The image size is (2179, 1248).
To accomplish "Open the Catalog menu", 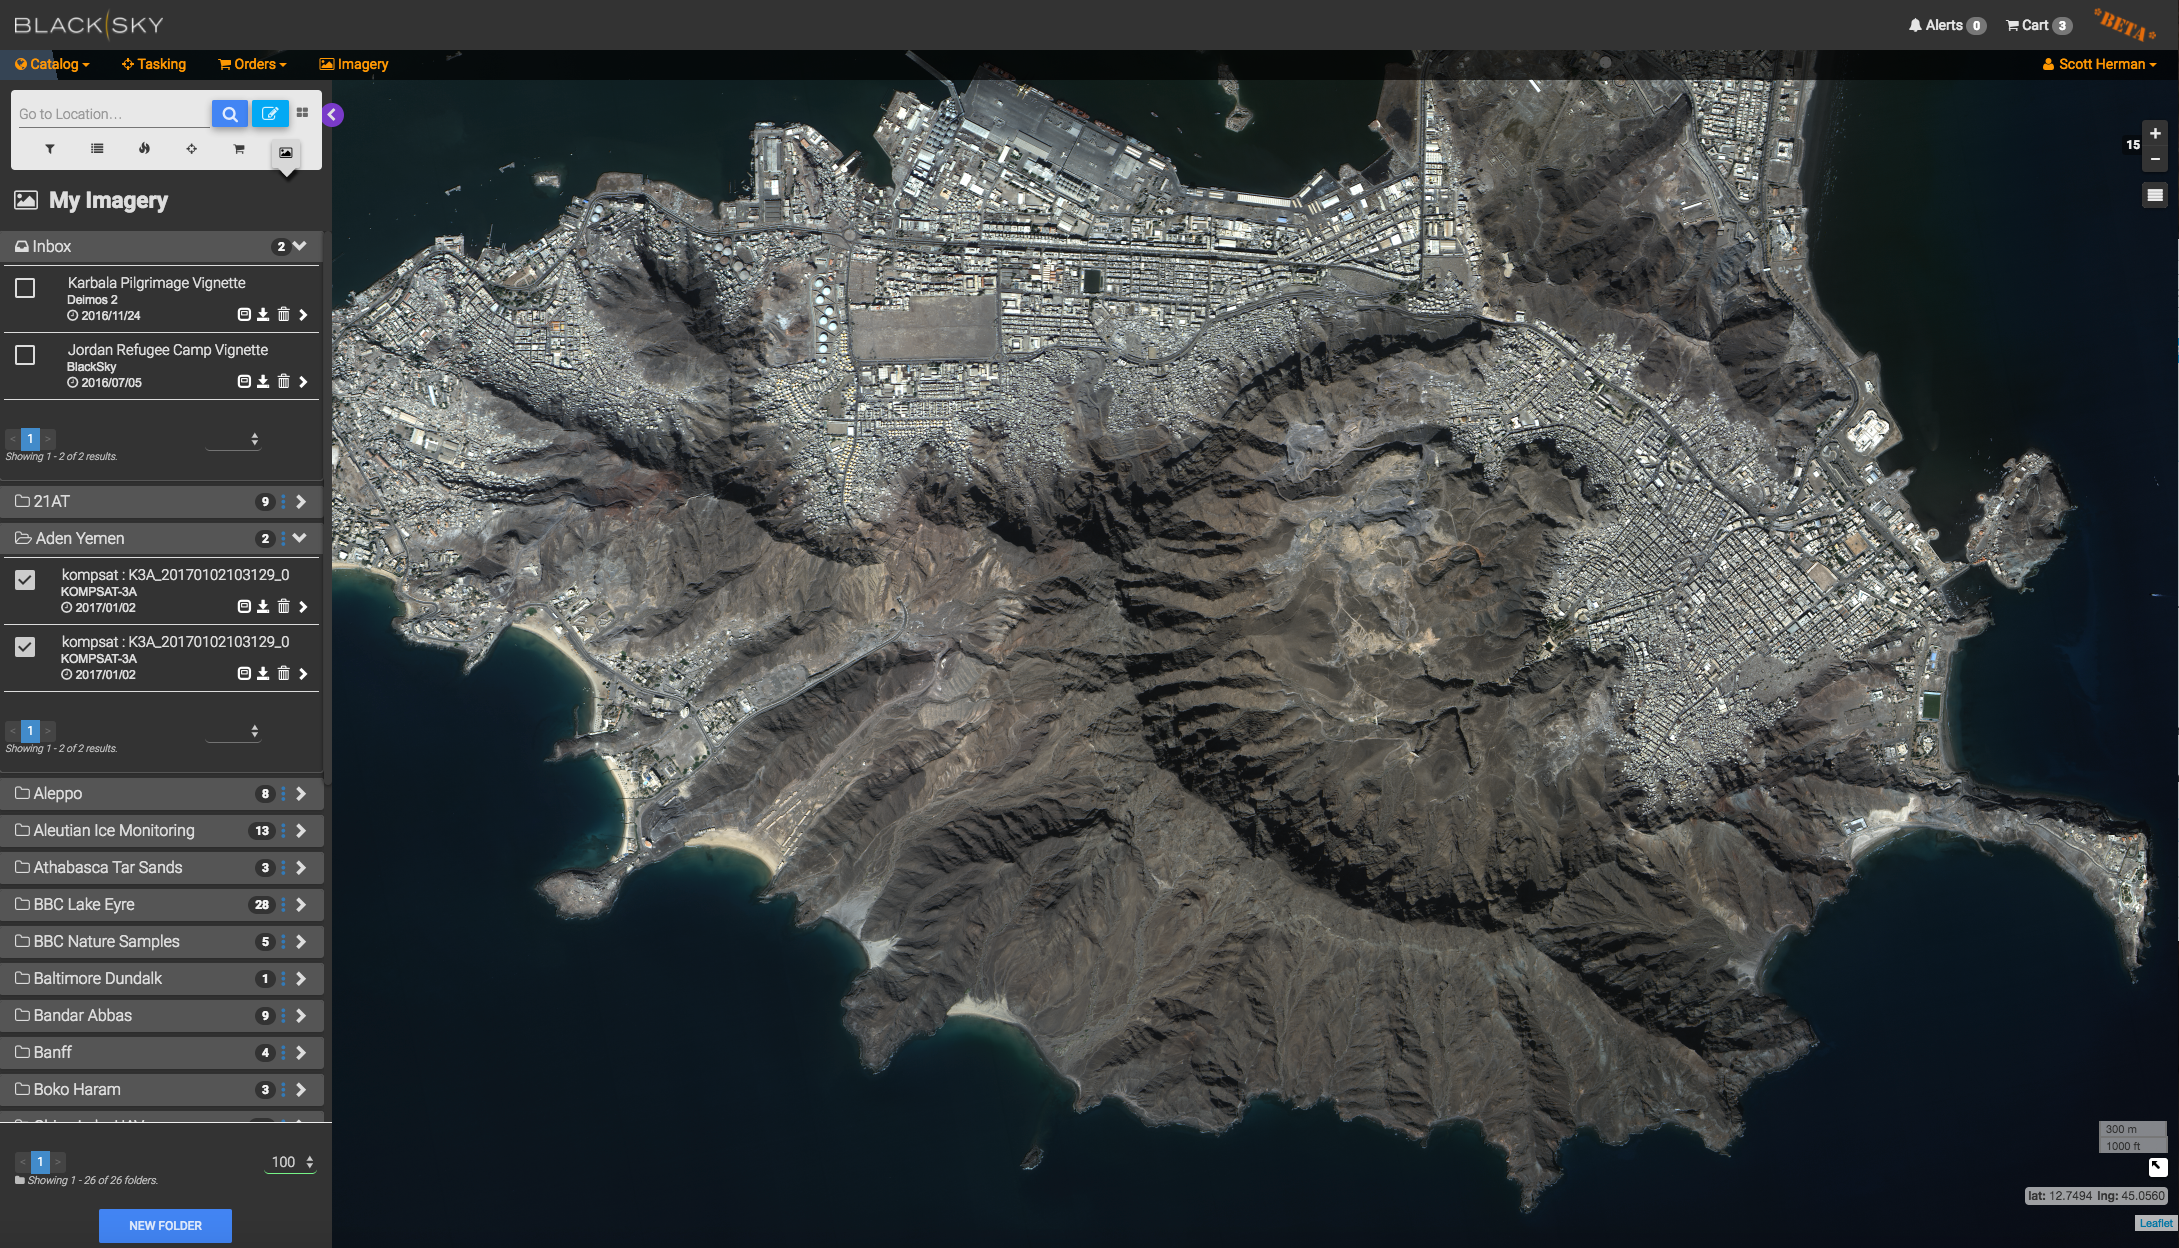I will (53, 64).
